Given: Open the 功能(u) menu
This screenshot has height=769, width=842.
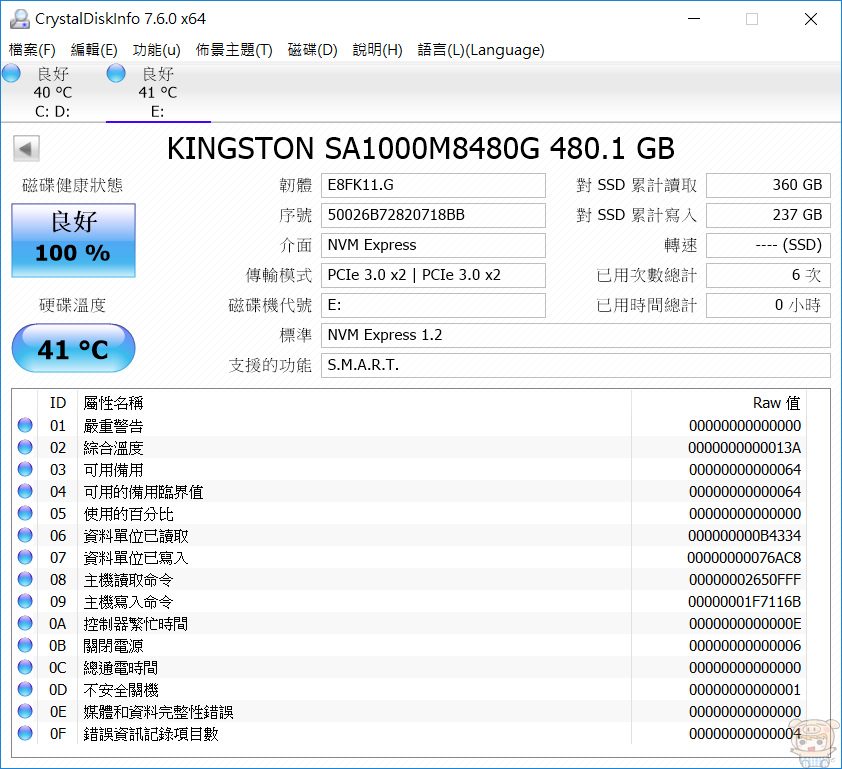Looking at the screenshot, I should point(157,50).
